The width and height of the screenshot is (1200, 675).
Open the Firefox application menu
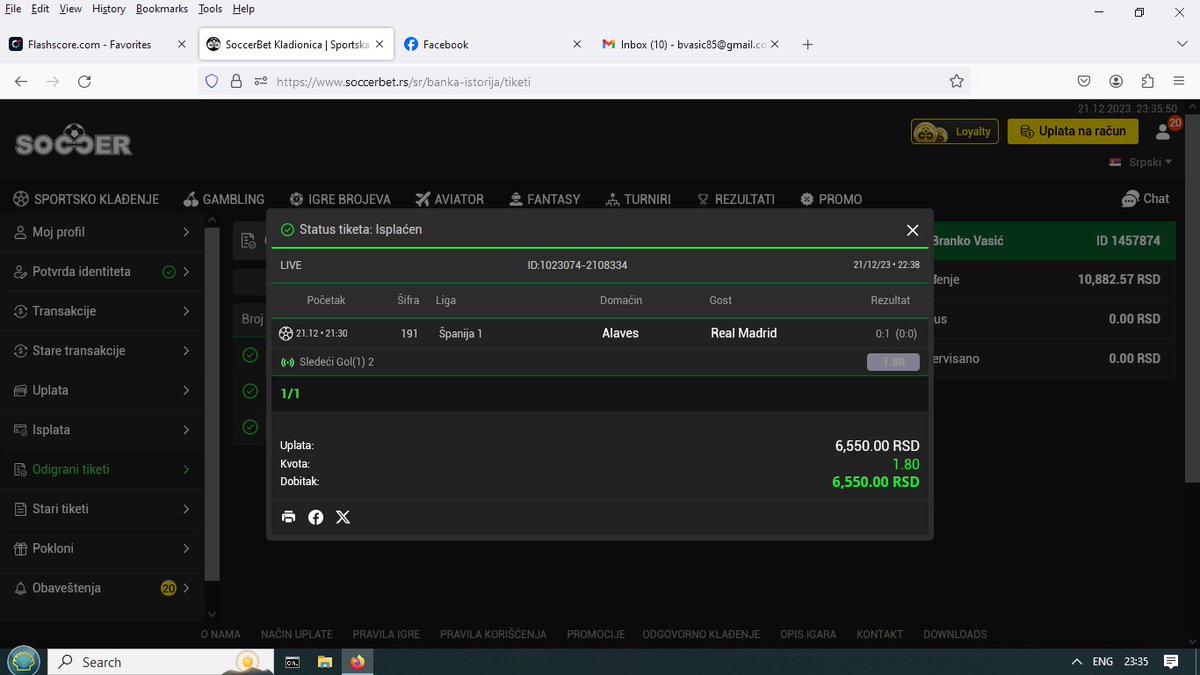(1178, 81)
